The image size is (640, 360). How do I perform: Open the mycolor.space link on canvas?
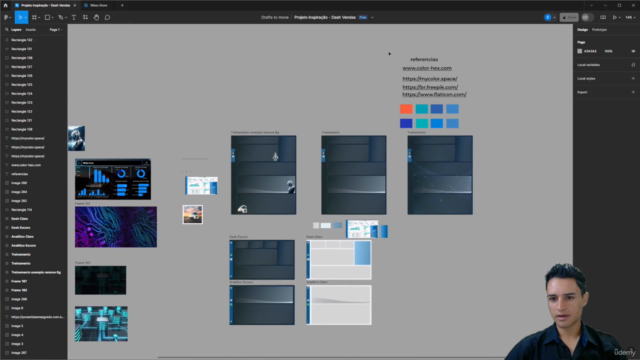[430, 79]
